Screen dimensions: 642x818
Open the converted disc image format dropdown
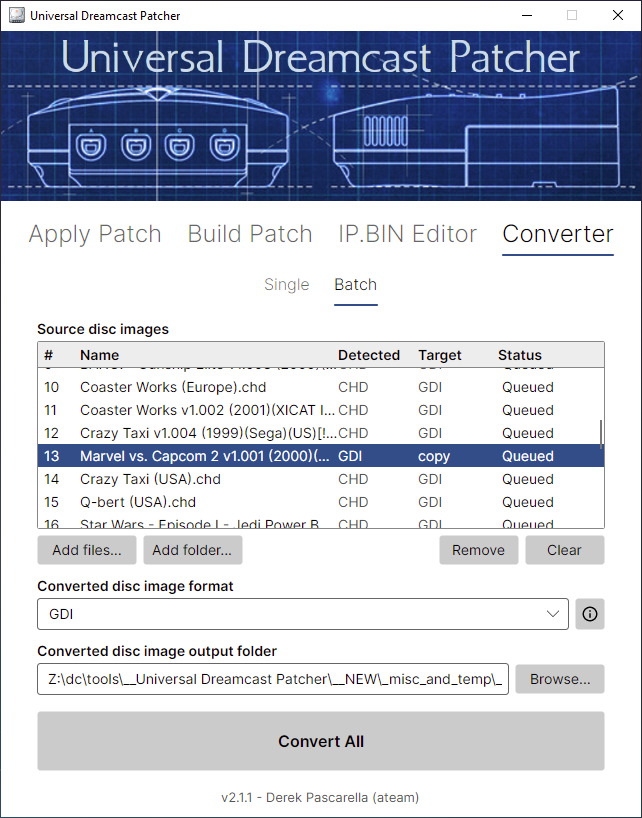[303, 614]
